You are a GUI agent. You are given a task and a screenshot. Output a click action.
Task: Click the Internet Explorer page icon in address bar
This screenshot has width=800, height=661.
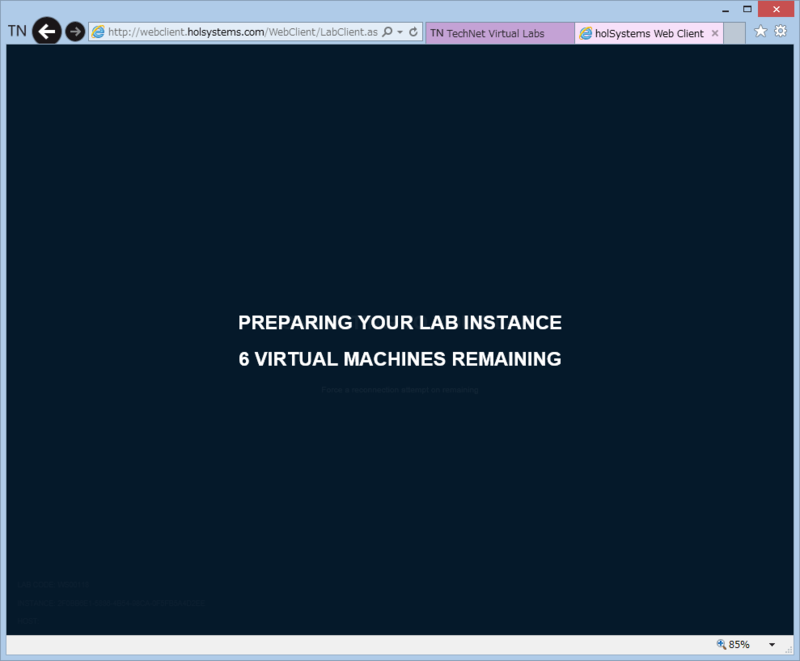tap(98, 32)
